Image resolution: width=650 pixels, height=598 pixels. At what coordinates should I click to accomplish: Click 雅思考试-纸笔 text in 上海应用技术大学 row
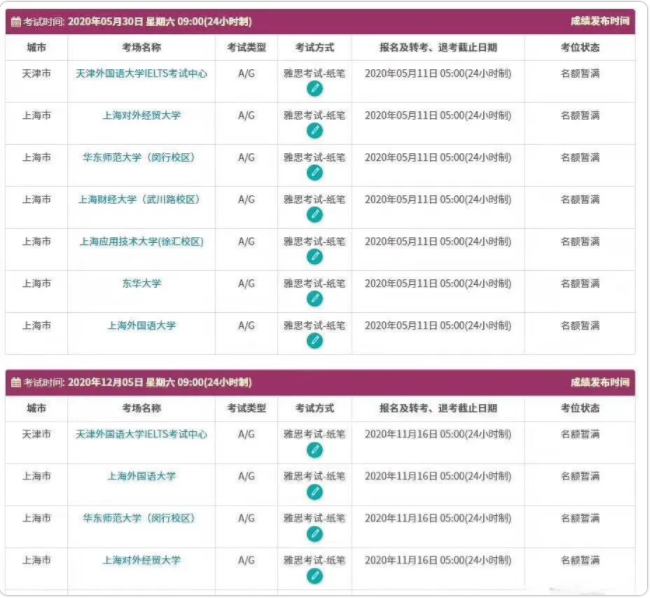click(314, 242)
